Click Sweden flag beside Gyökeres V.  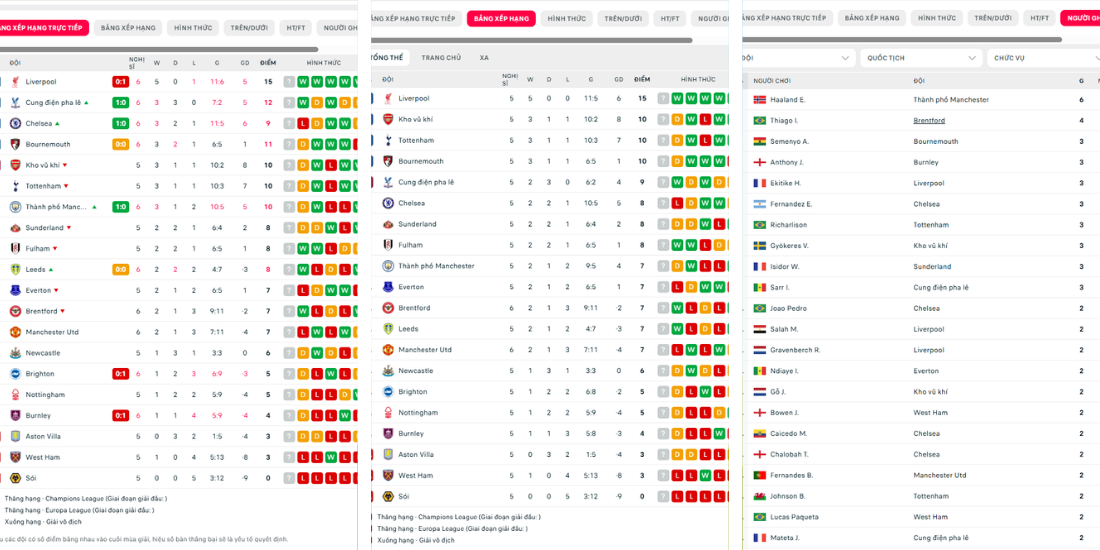click(760, 246)
